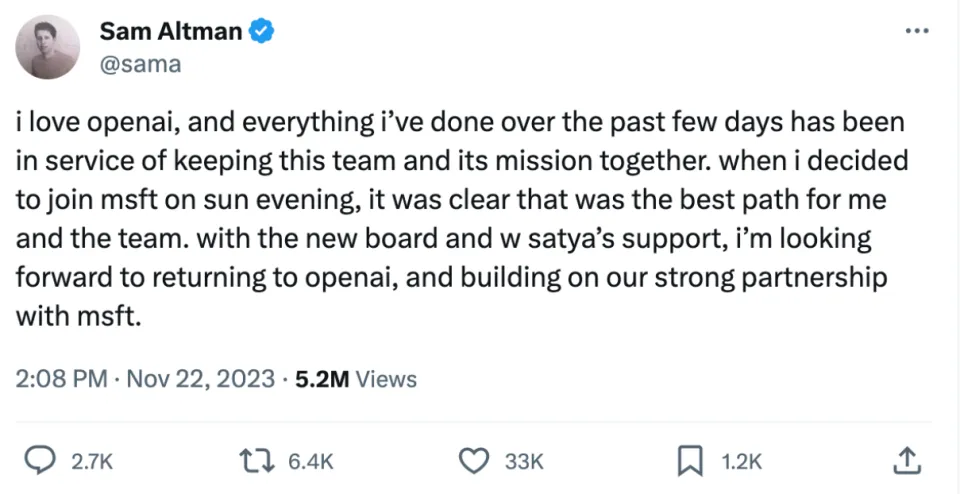Expand the three-dot more options menu
Viewport: 960px width, 494px height.
(916, 31)
